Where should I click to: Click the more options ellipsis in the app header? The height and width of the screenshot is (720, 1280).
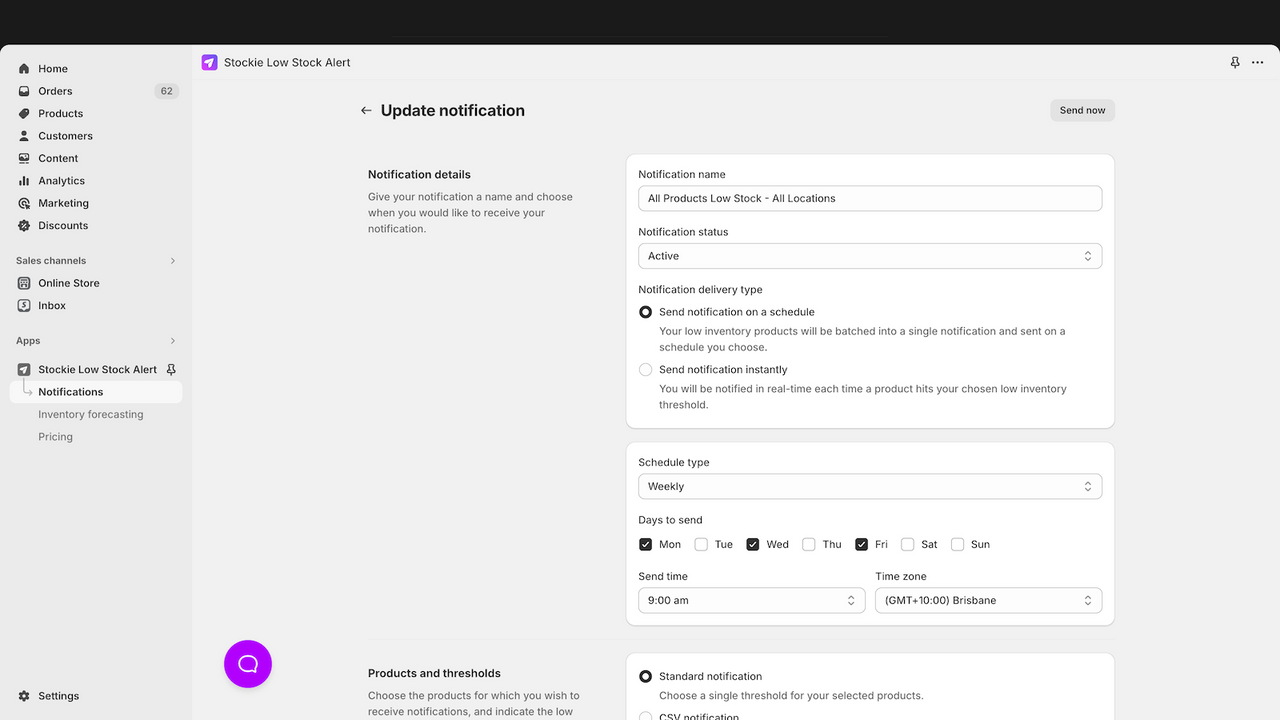tap(1257, 62)
